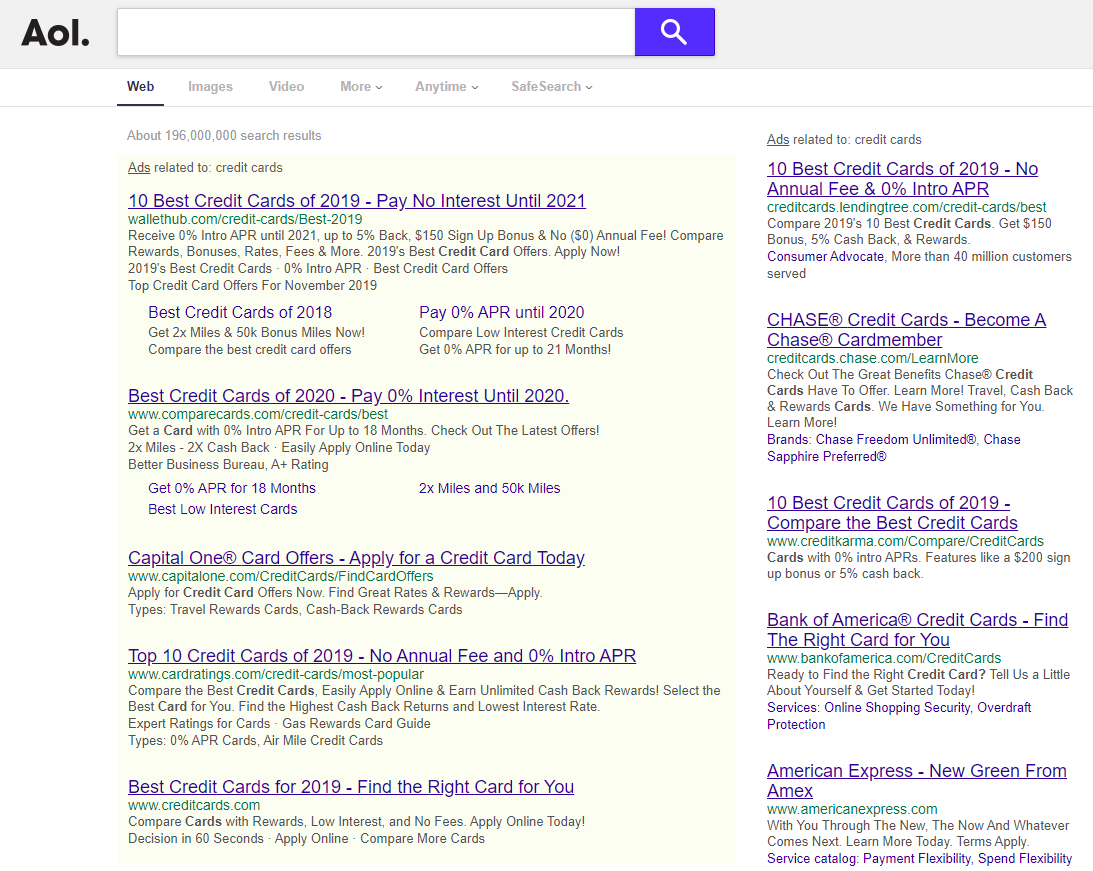Click Best Low Interest Cards sitelink
The height and width of the screenshot is (871, 1093).
(x=222, y=509)
